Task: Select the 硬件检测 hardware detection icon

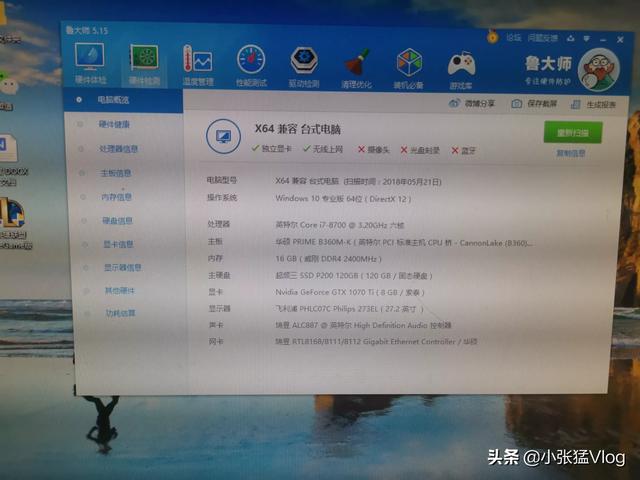Action: [144, 64]
